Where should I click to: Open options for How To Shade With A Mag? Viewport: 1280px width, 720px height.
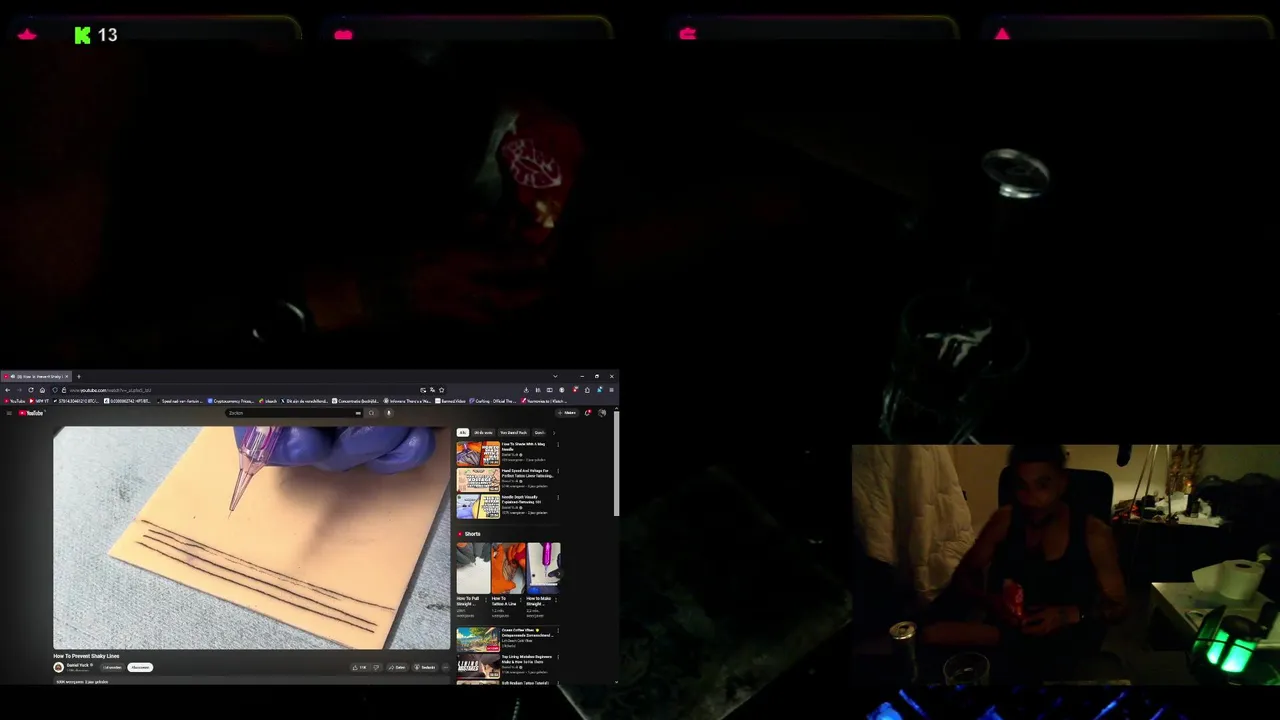click(557, 445)
